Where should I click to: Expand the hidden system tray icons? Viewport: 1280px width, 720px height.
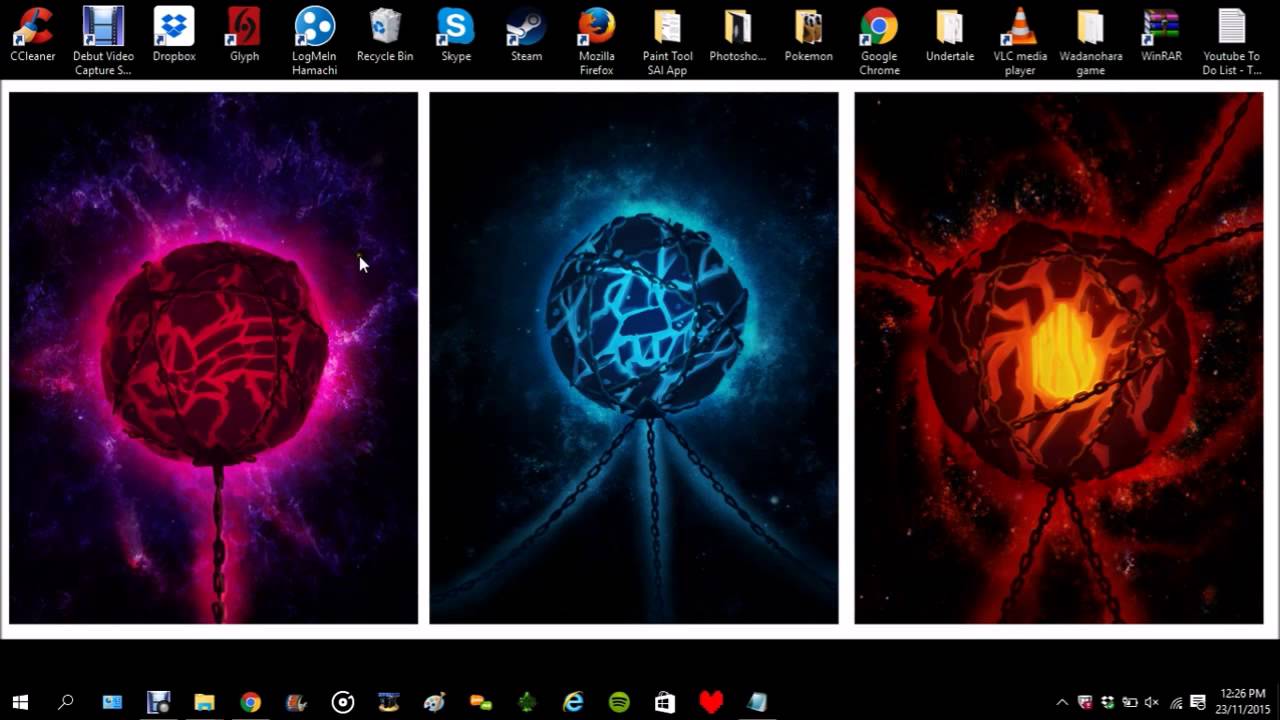1062,702
